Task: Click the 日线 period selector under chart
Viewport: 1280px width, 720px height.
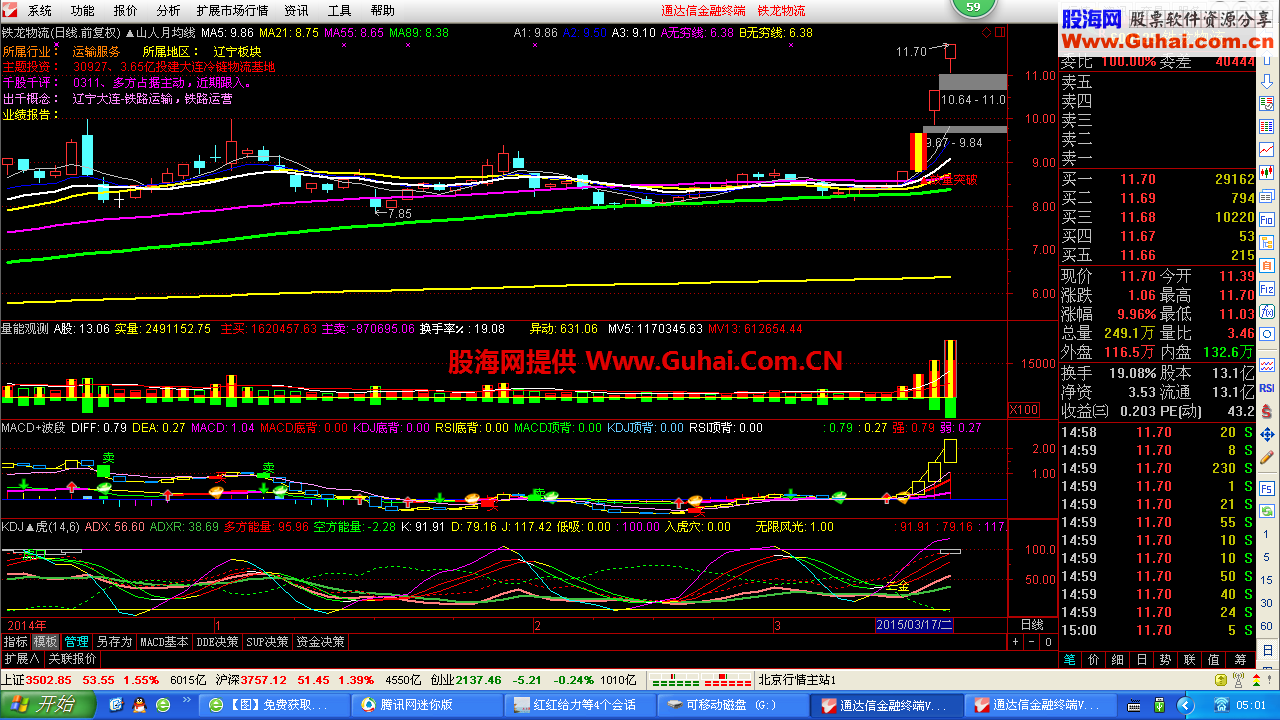Action: 1031,624
